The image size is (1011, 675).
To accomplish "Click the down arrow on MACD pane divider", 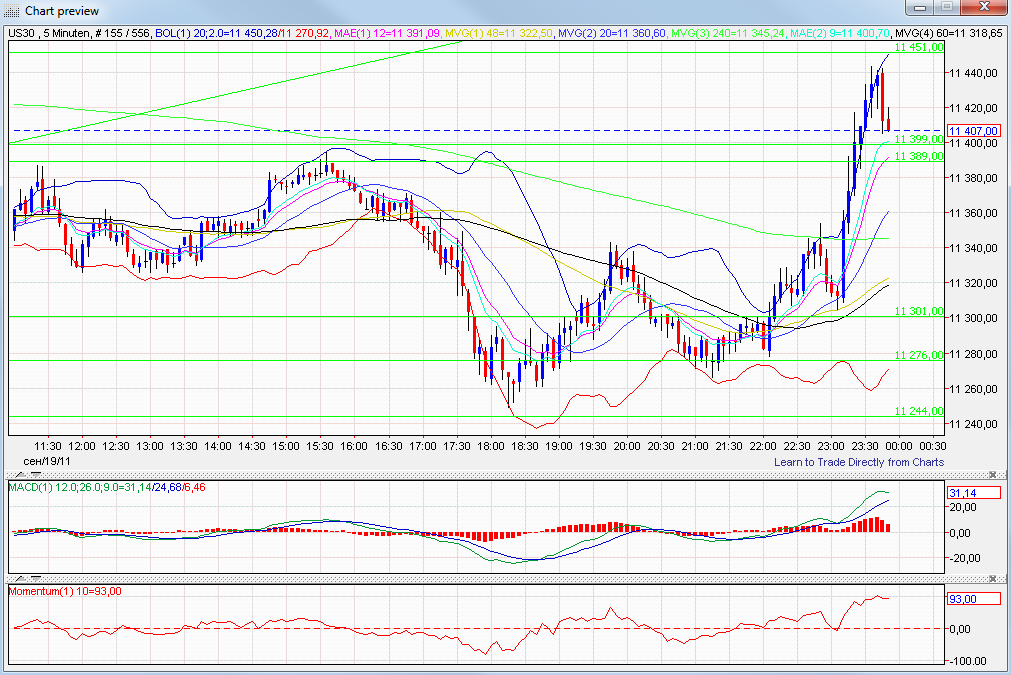I will [x=35, y=474].
